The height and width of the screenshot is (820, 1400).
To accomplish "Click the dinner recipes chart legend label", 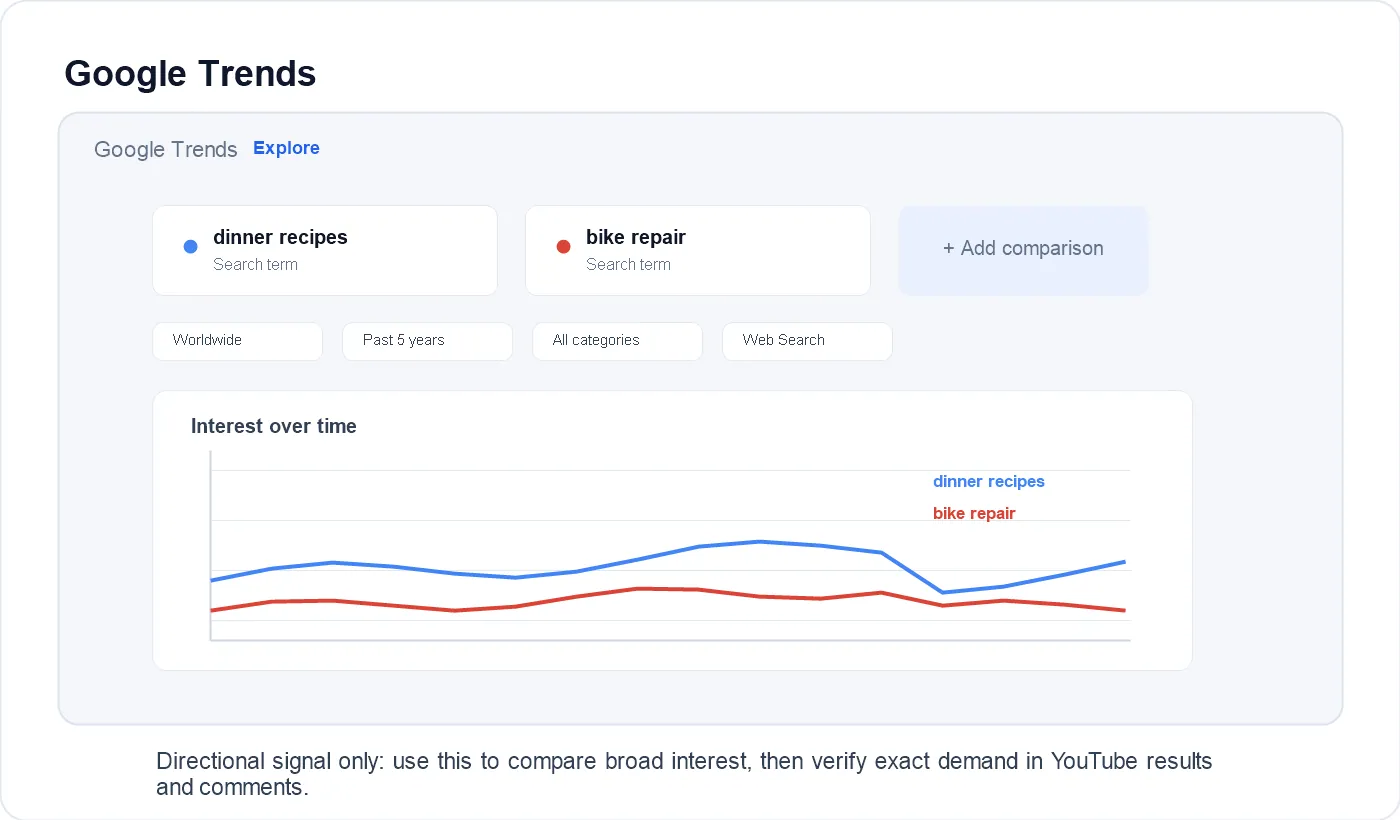I will tap(989, 482).
